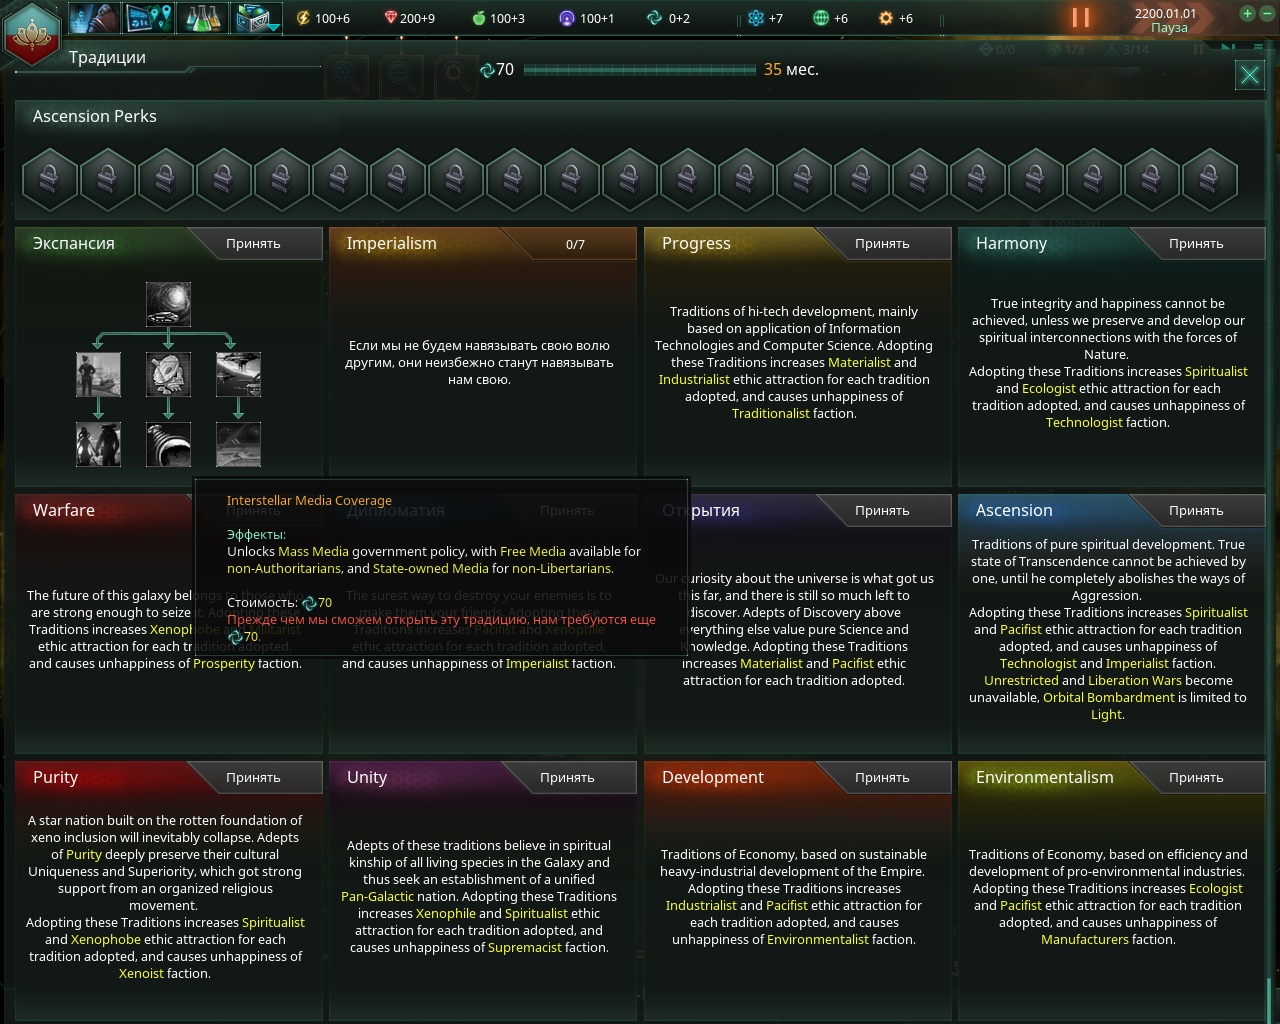The height and width of the screenshot is (1024, 1280).
Task: Select the aerial landscape tradition icon
Action: pos(238,444)
